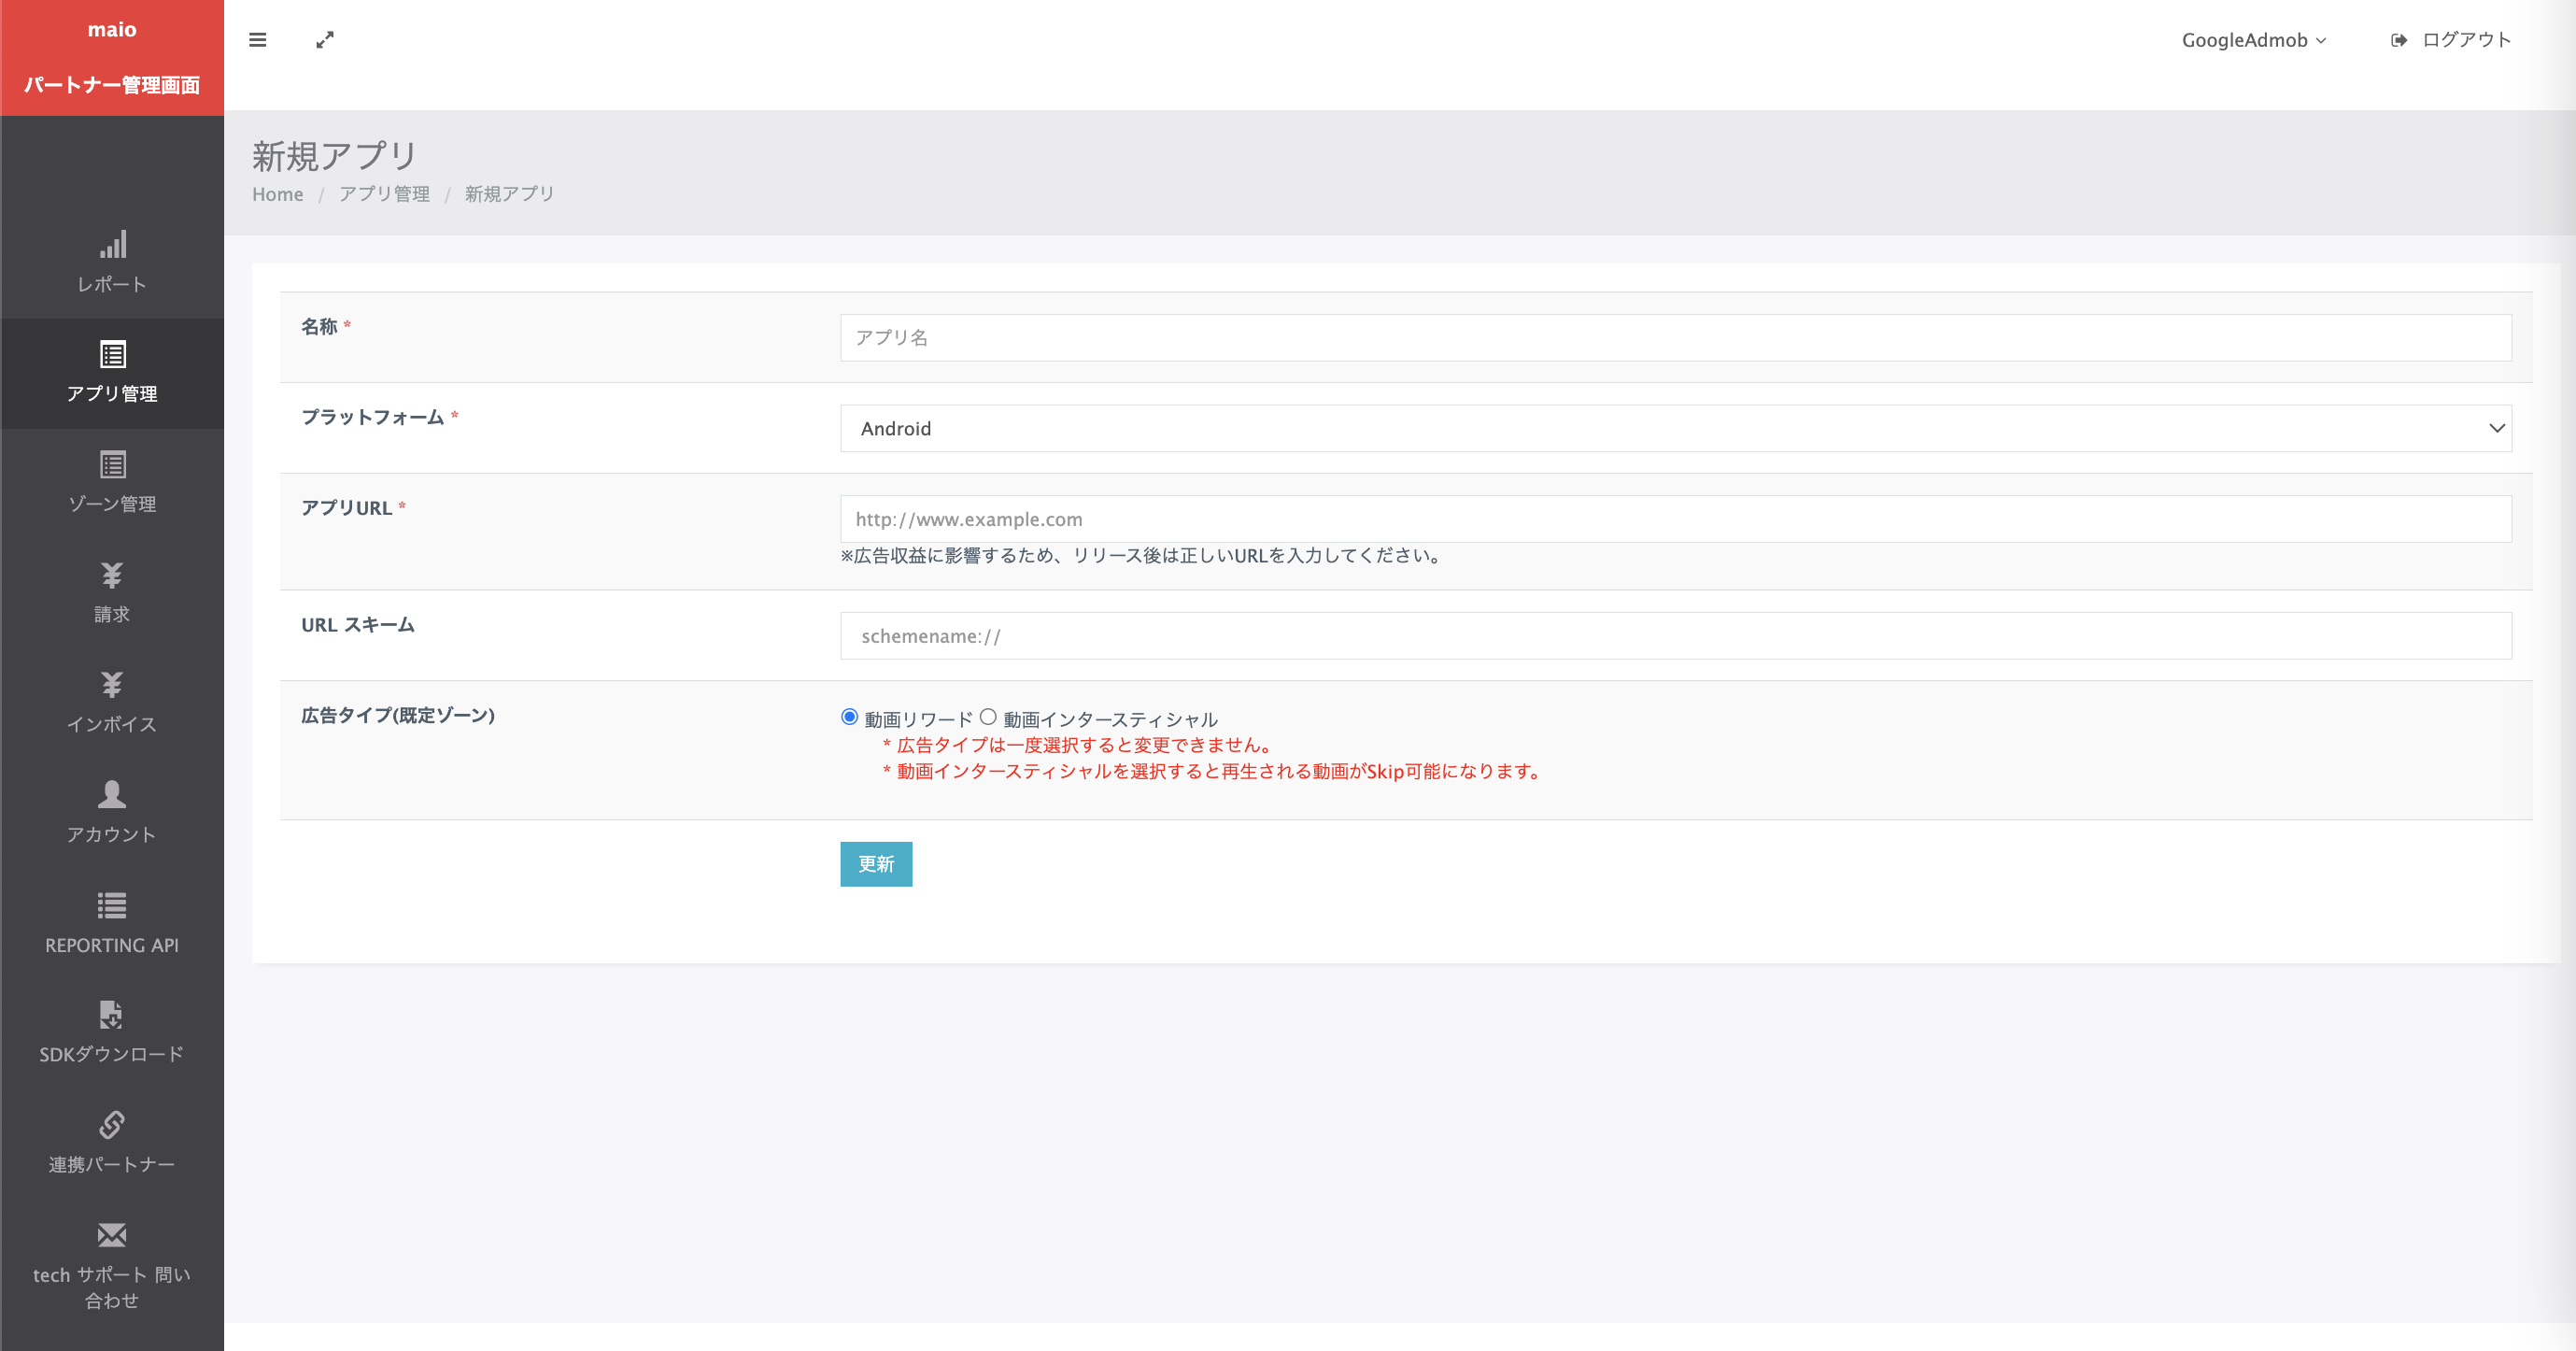Open REPORTING API menu item
2576x1351 pixels.
click(x=112, y=944)
